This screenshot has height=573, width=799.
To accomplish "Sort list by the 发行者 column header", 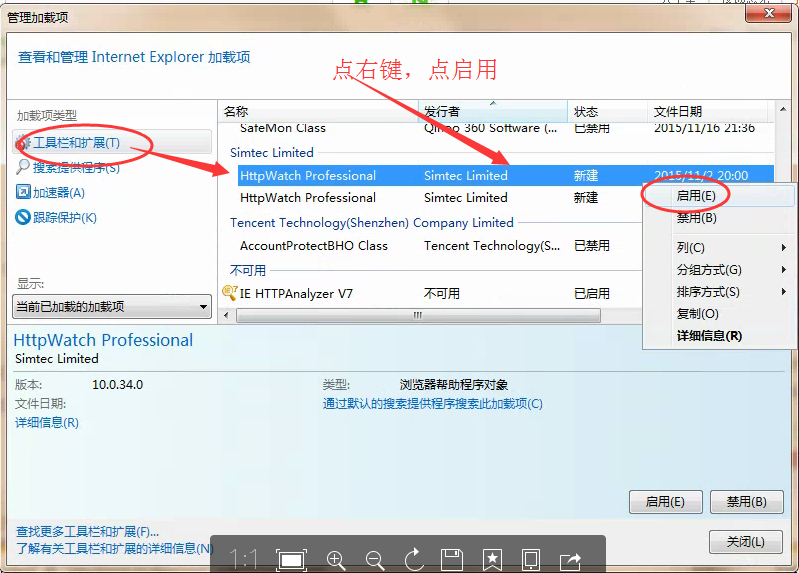I will click(x=442, y=111).
